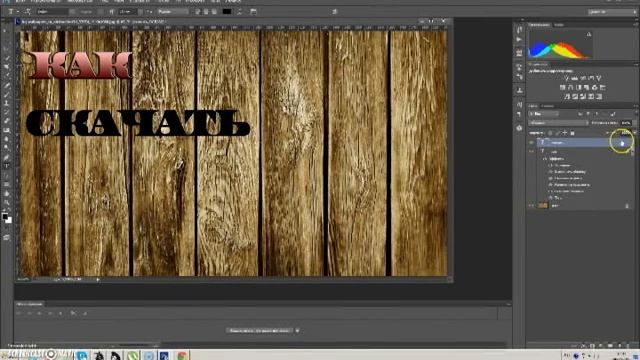This screenshot has width=640, height=360.
Task: Select the Hand tool
Action: point(7,193)
